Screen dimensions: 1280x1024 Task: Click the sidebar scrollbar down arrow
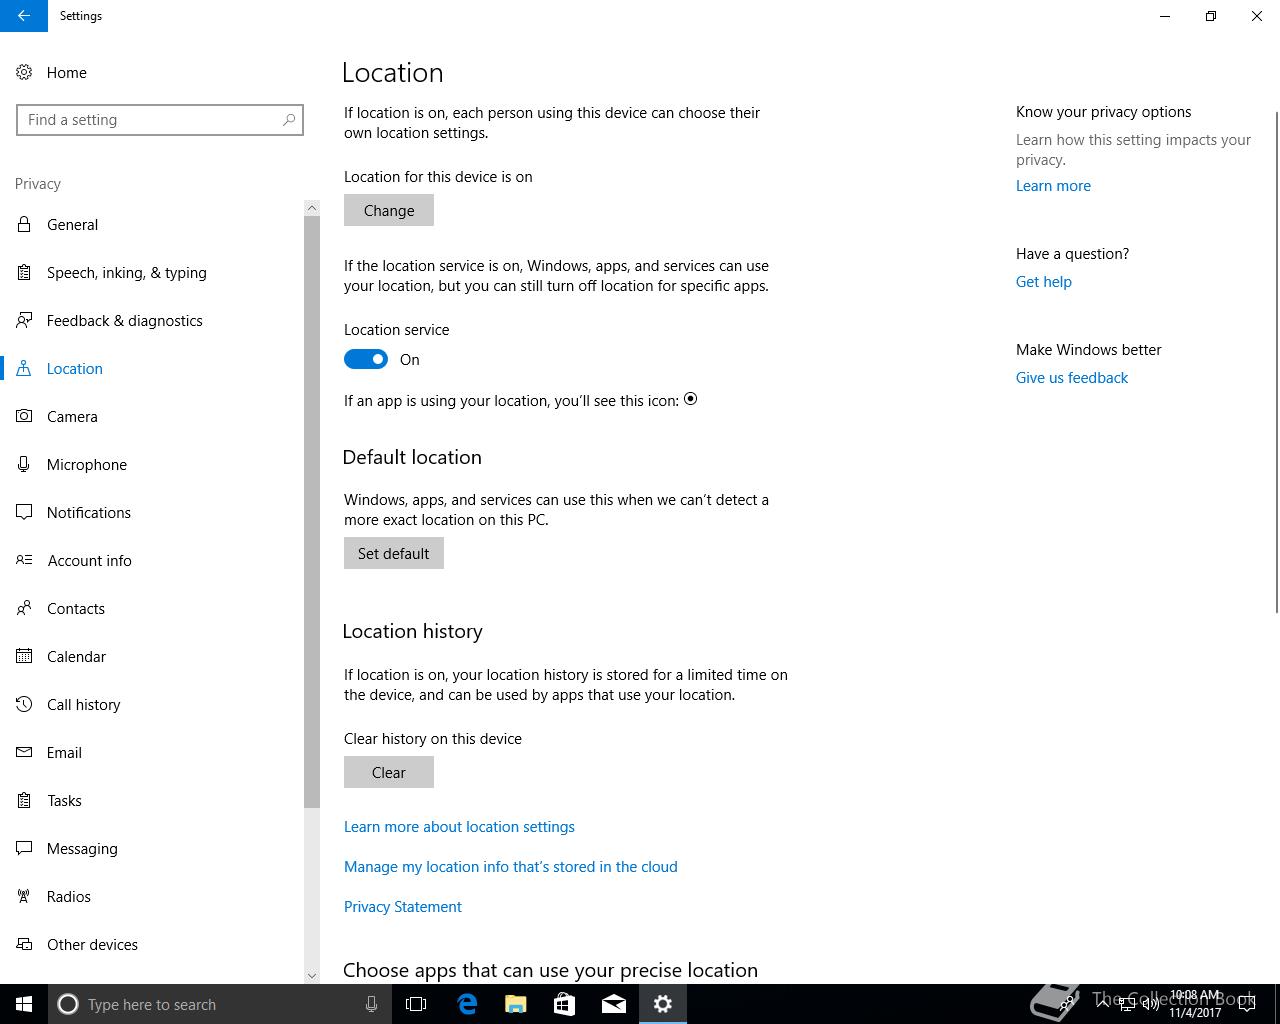[312, 975]
